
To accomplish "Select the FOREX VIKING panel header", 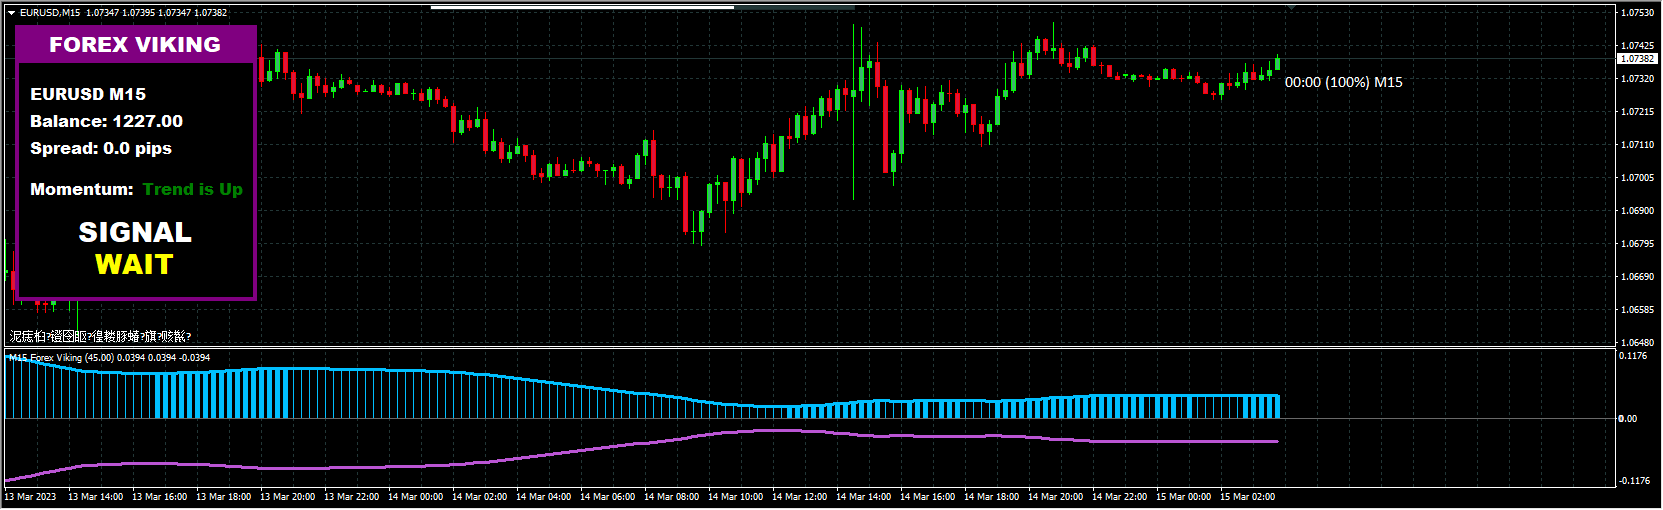I will coord(135,45).
